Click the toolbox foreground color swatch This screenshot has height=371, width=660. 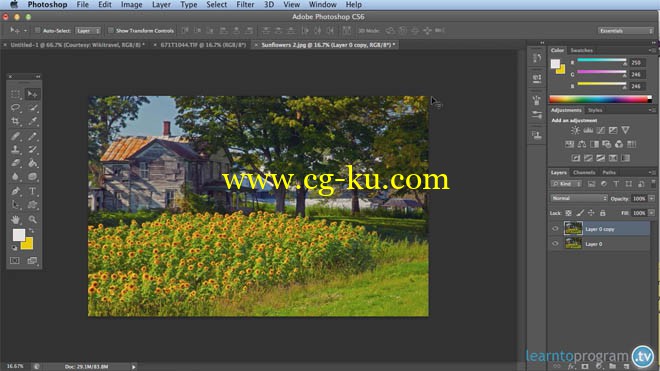coord(18,234)
